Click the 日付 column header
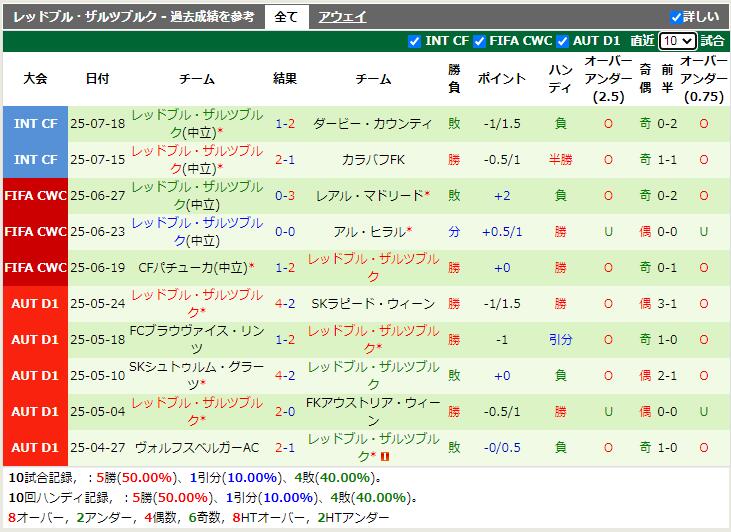Viewport: 731px width, 532px height. point(97,78)
